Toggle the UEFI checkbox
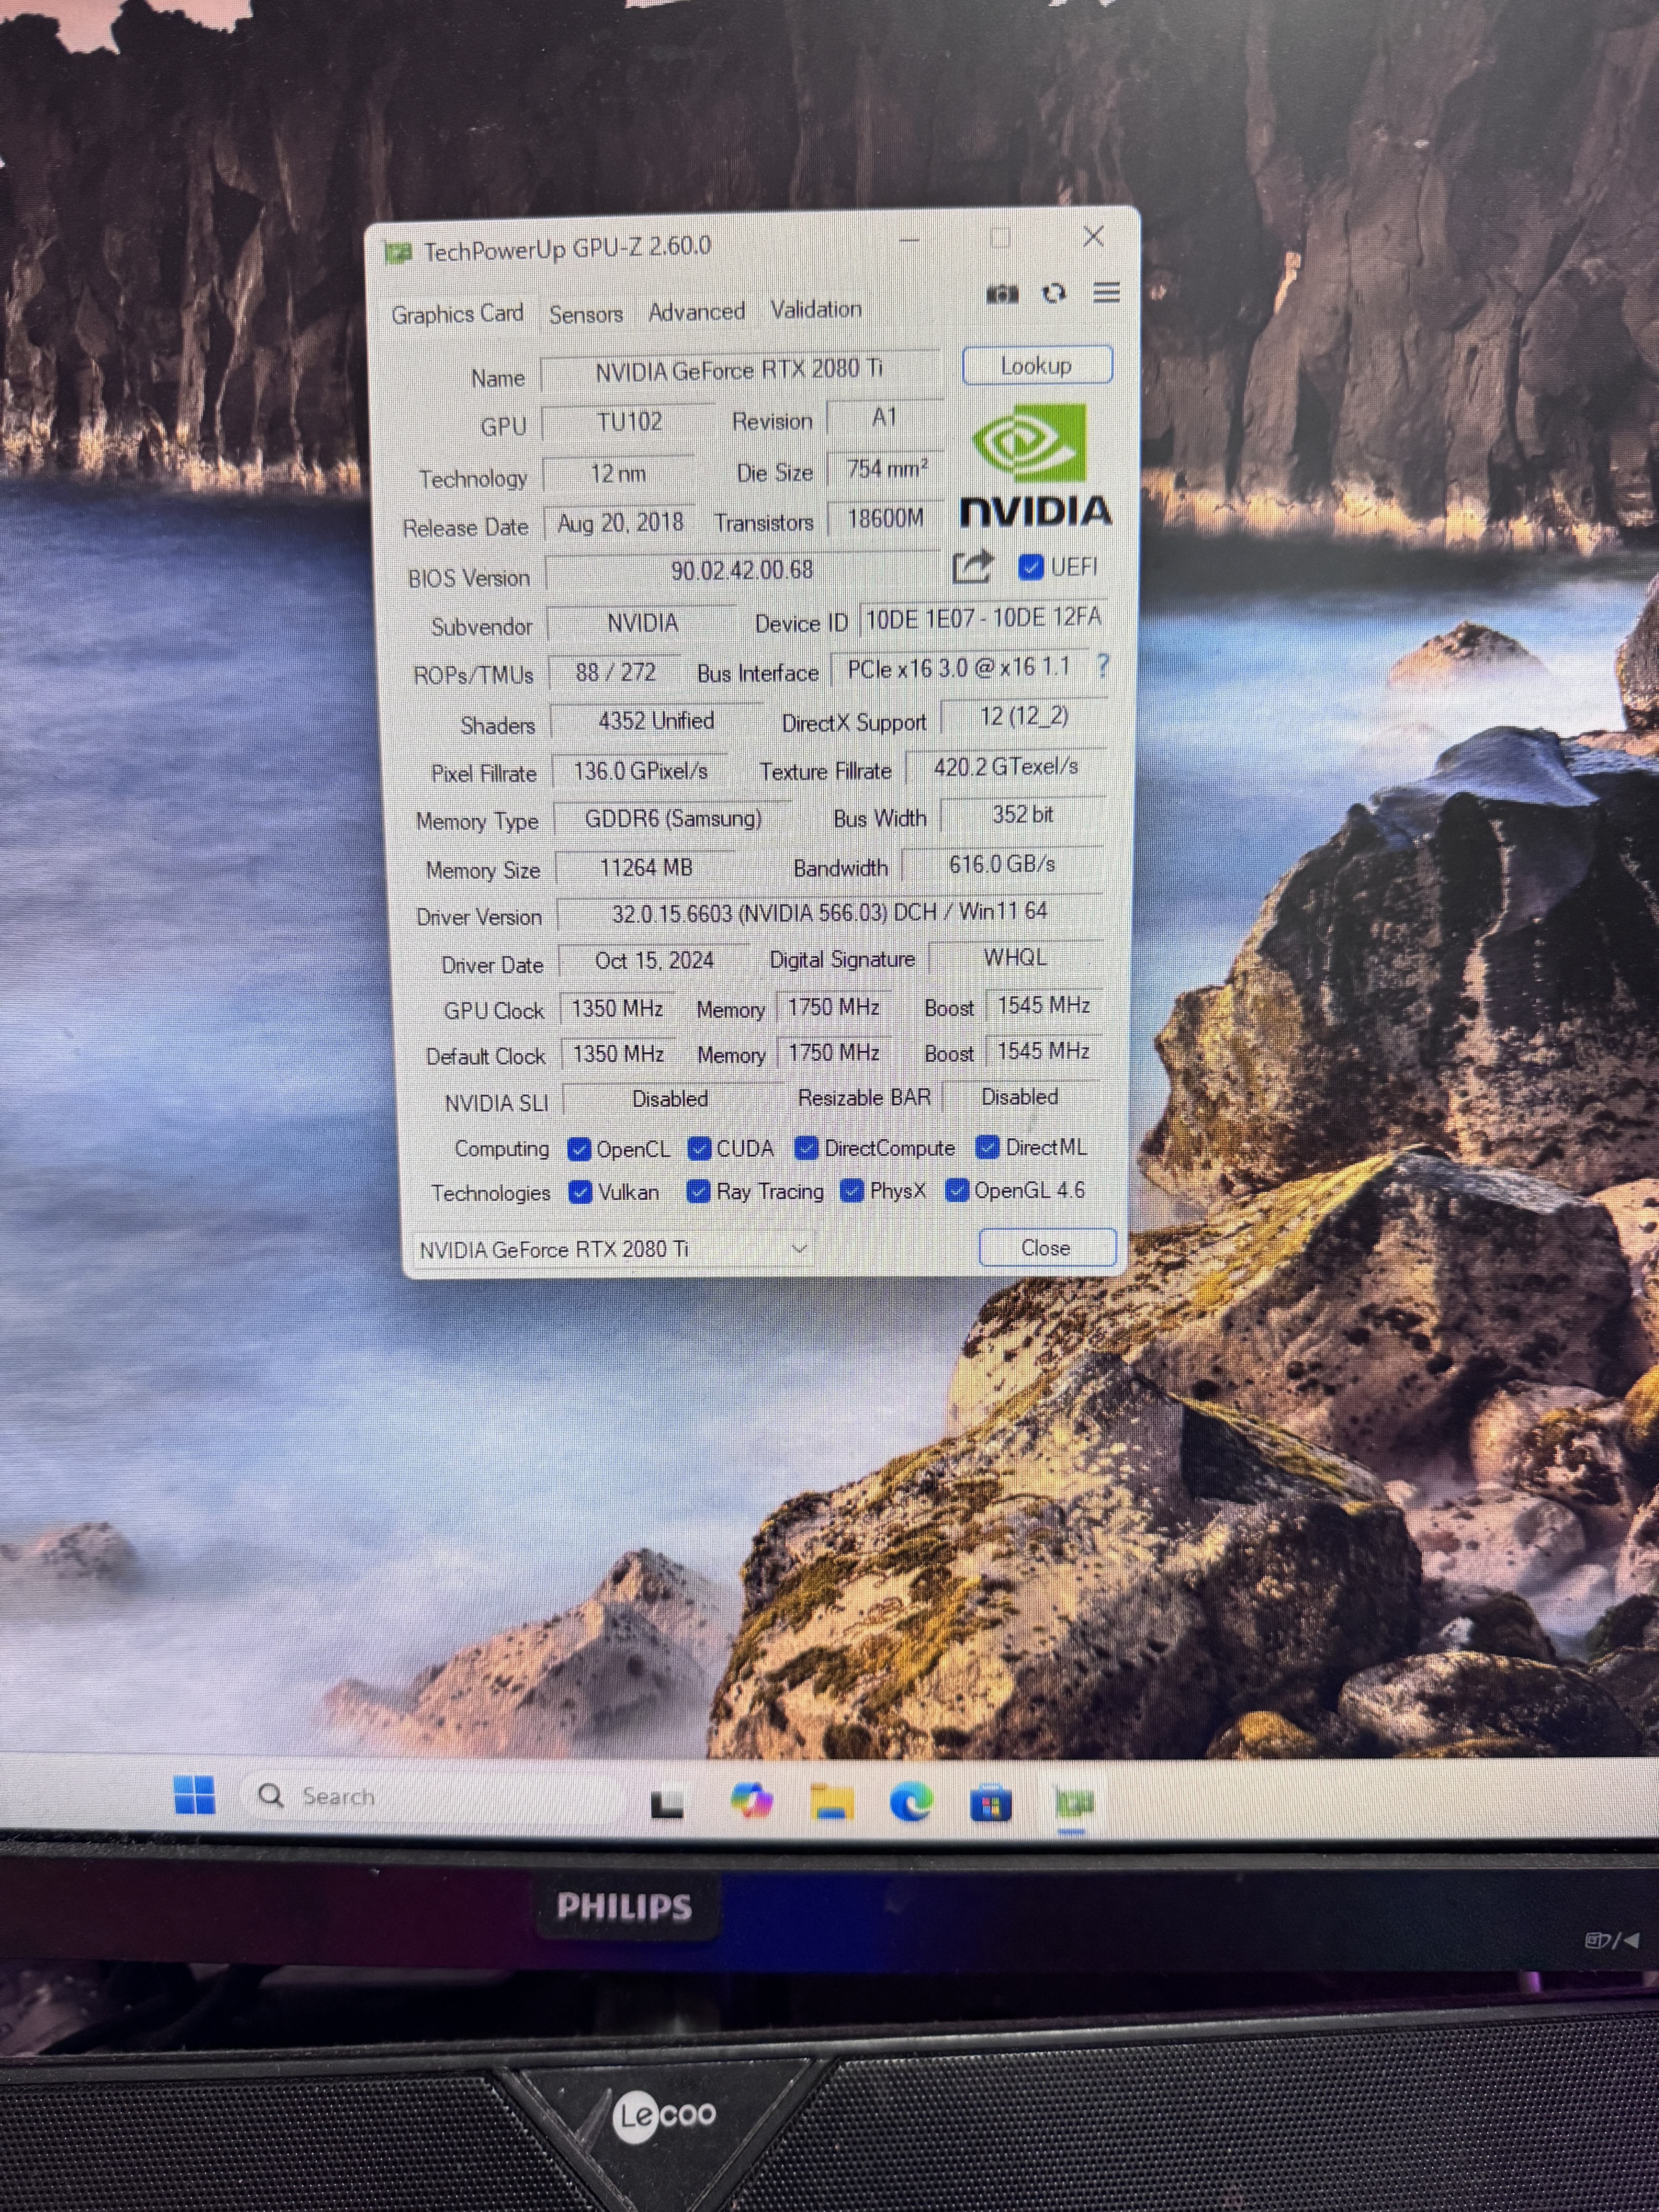Image resolution: width=1659 pixels, height=2212 pixels. coord(1030,568)
